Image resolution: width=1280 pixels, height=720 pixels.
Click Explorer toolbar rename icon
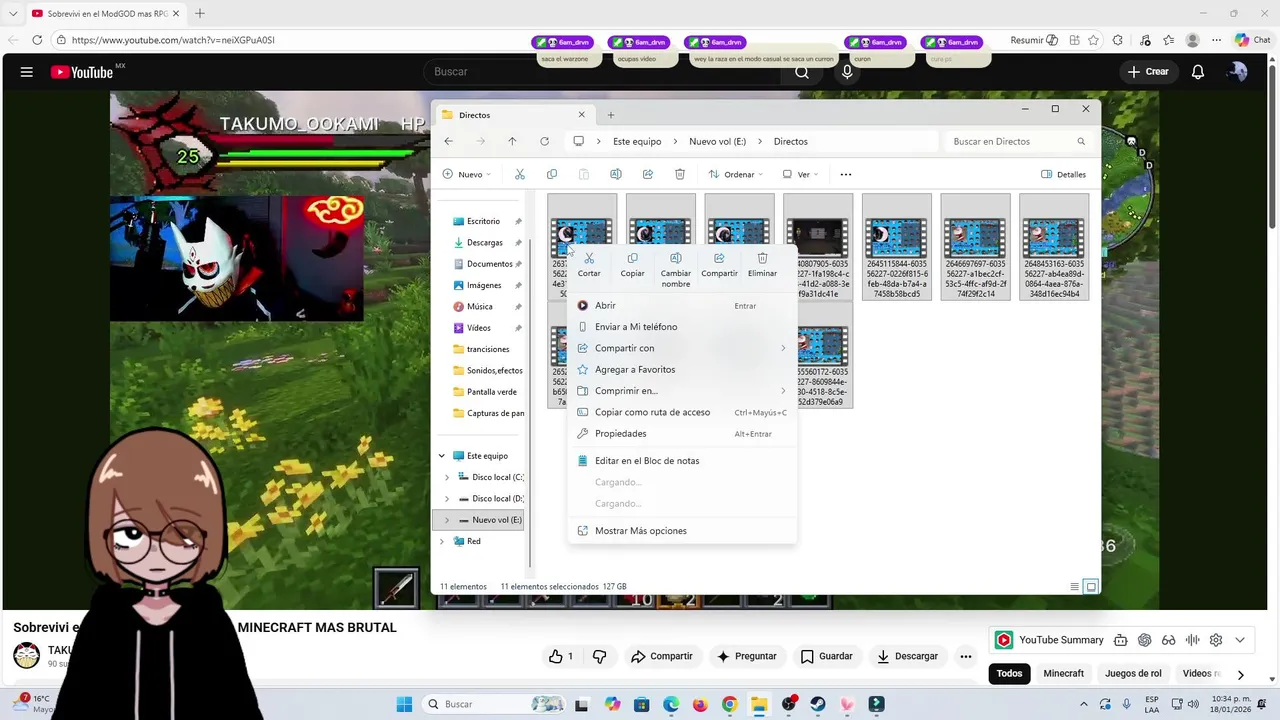616,174
